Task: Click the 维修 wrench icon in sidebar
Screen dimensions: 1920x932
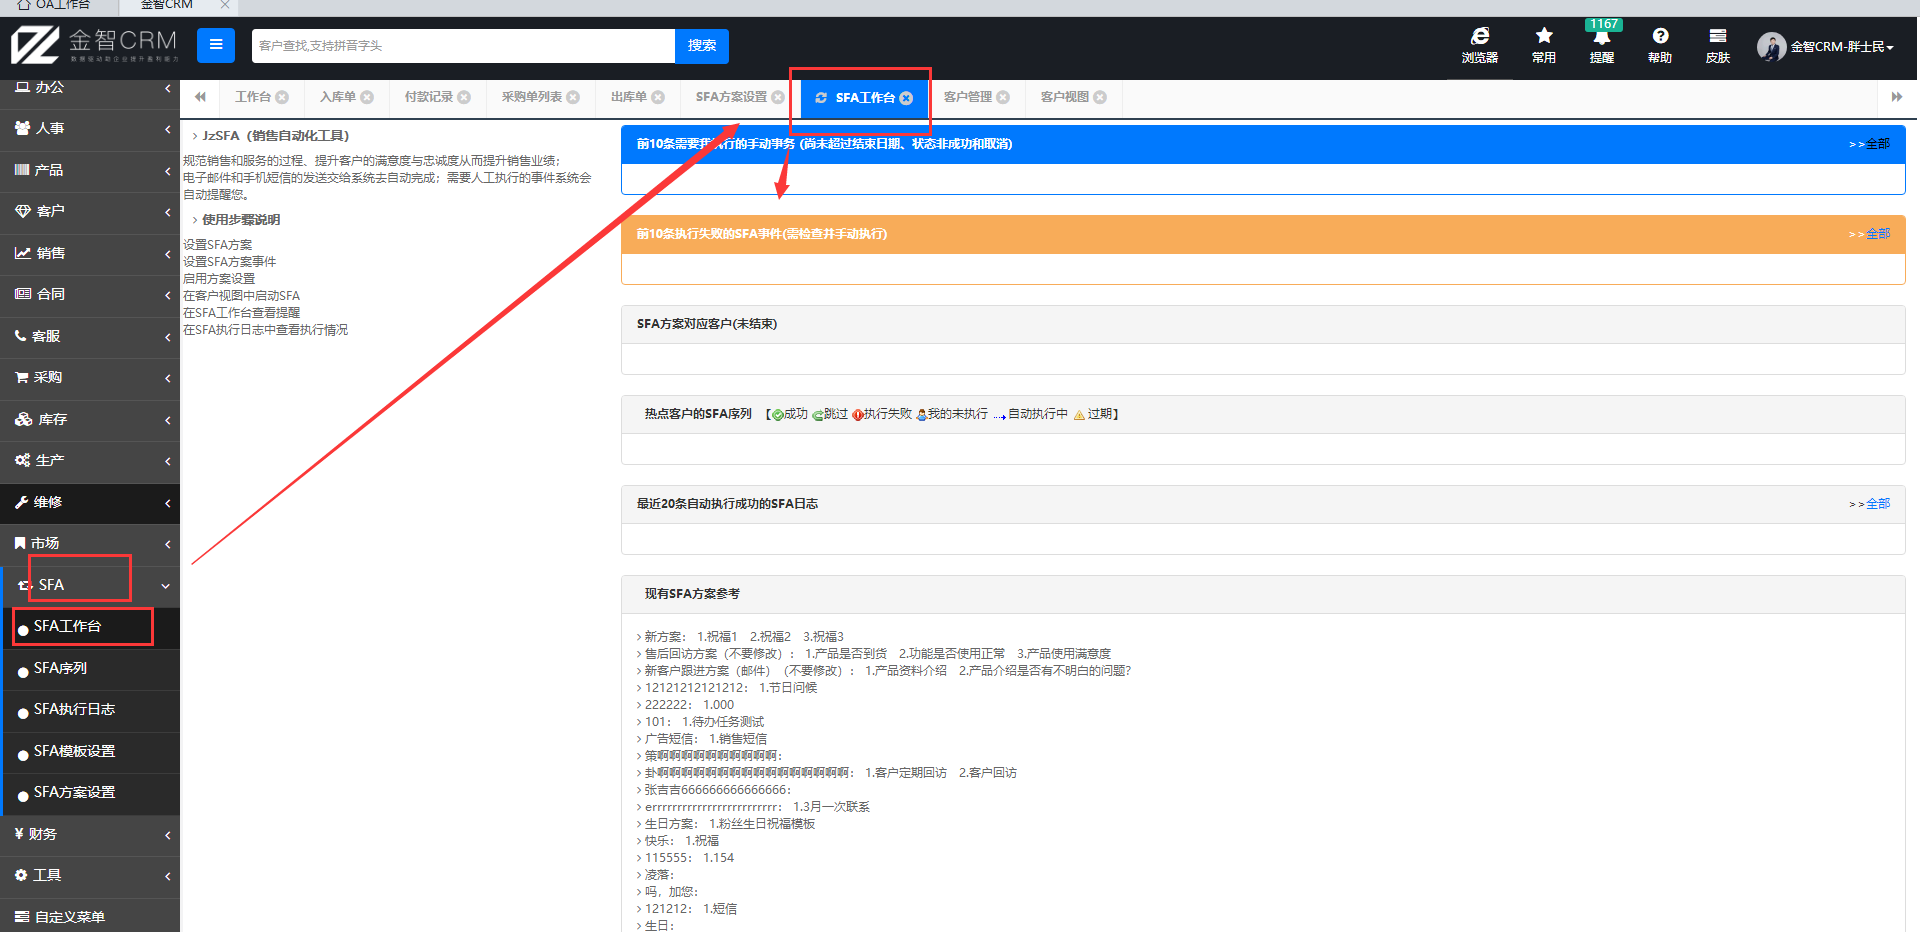Action: point(21,502)
